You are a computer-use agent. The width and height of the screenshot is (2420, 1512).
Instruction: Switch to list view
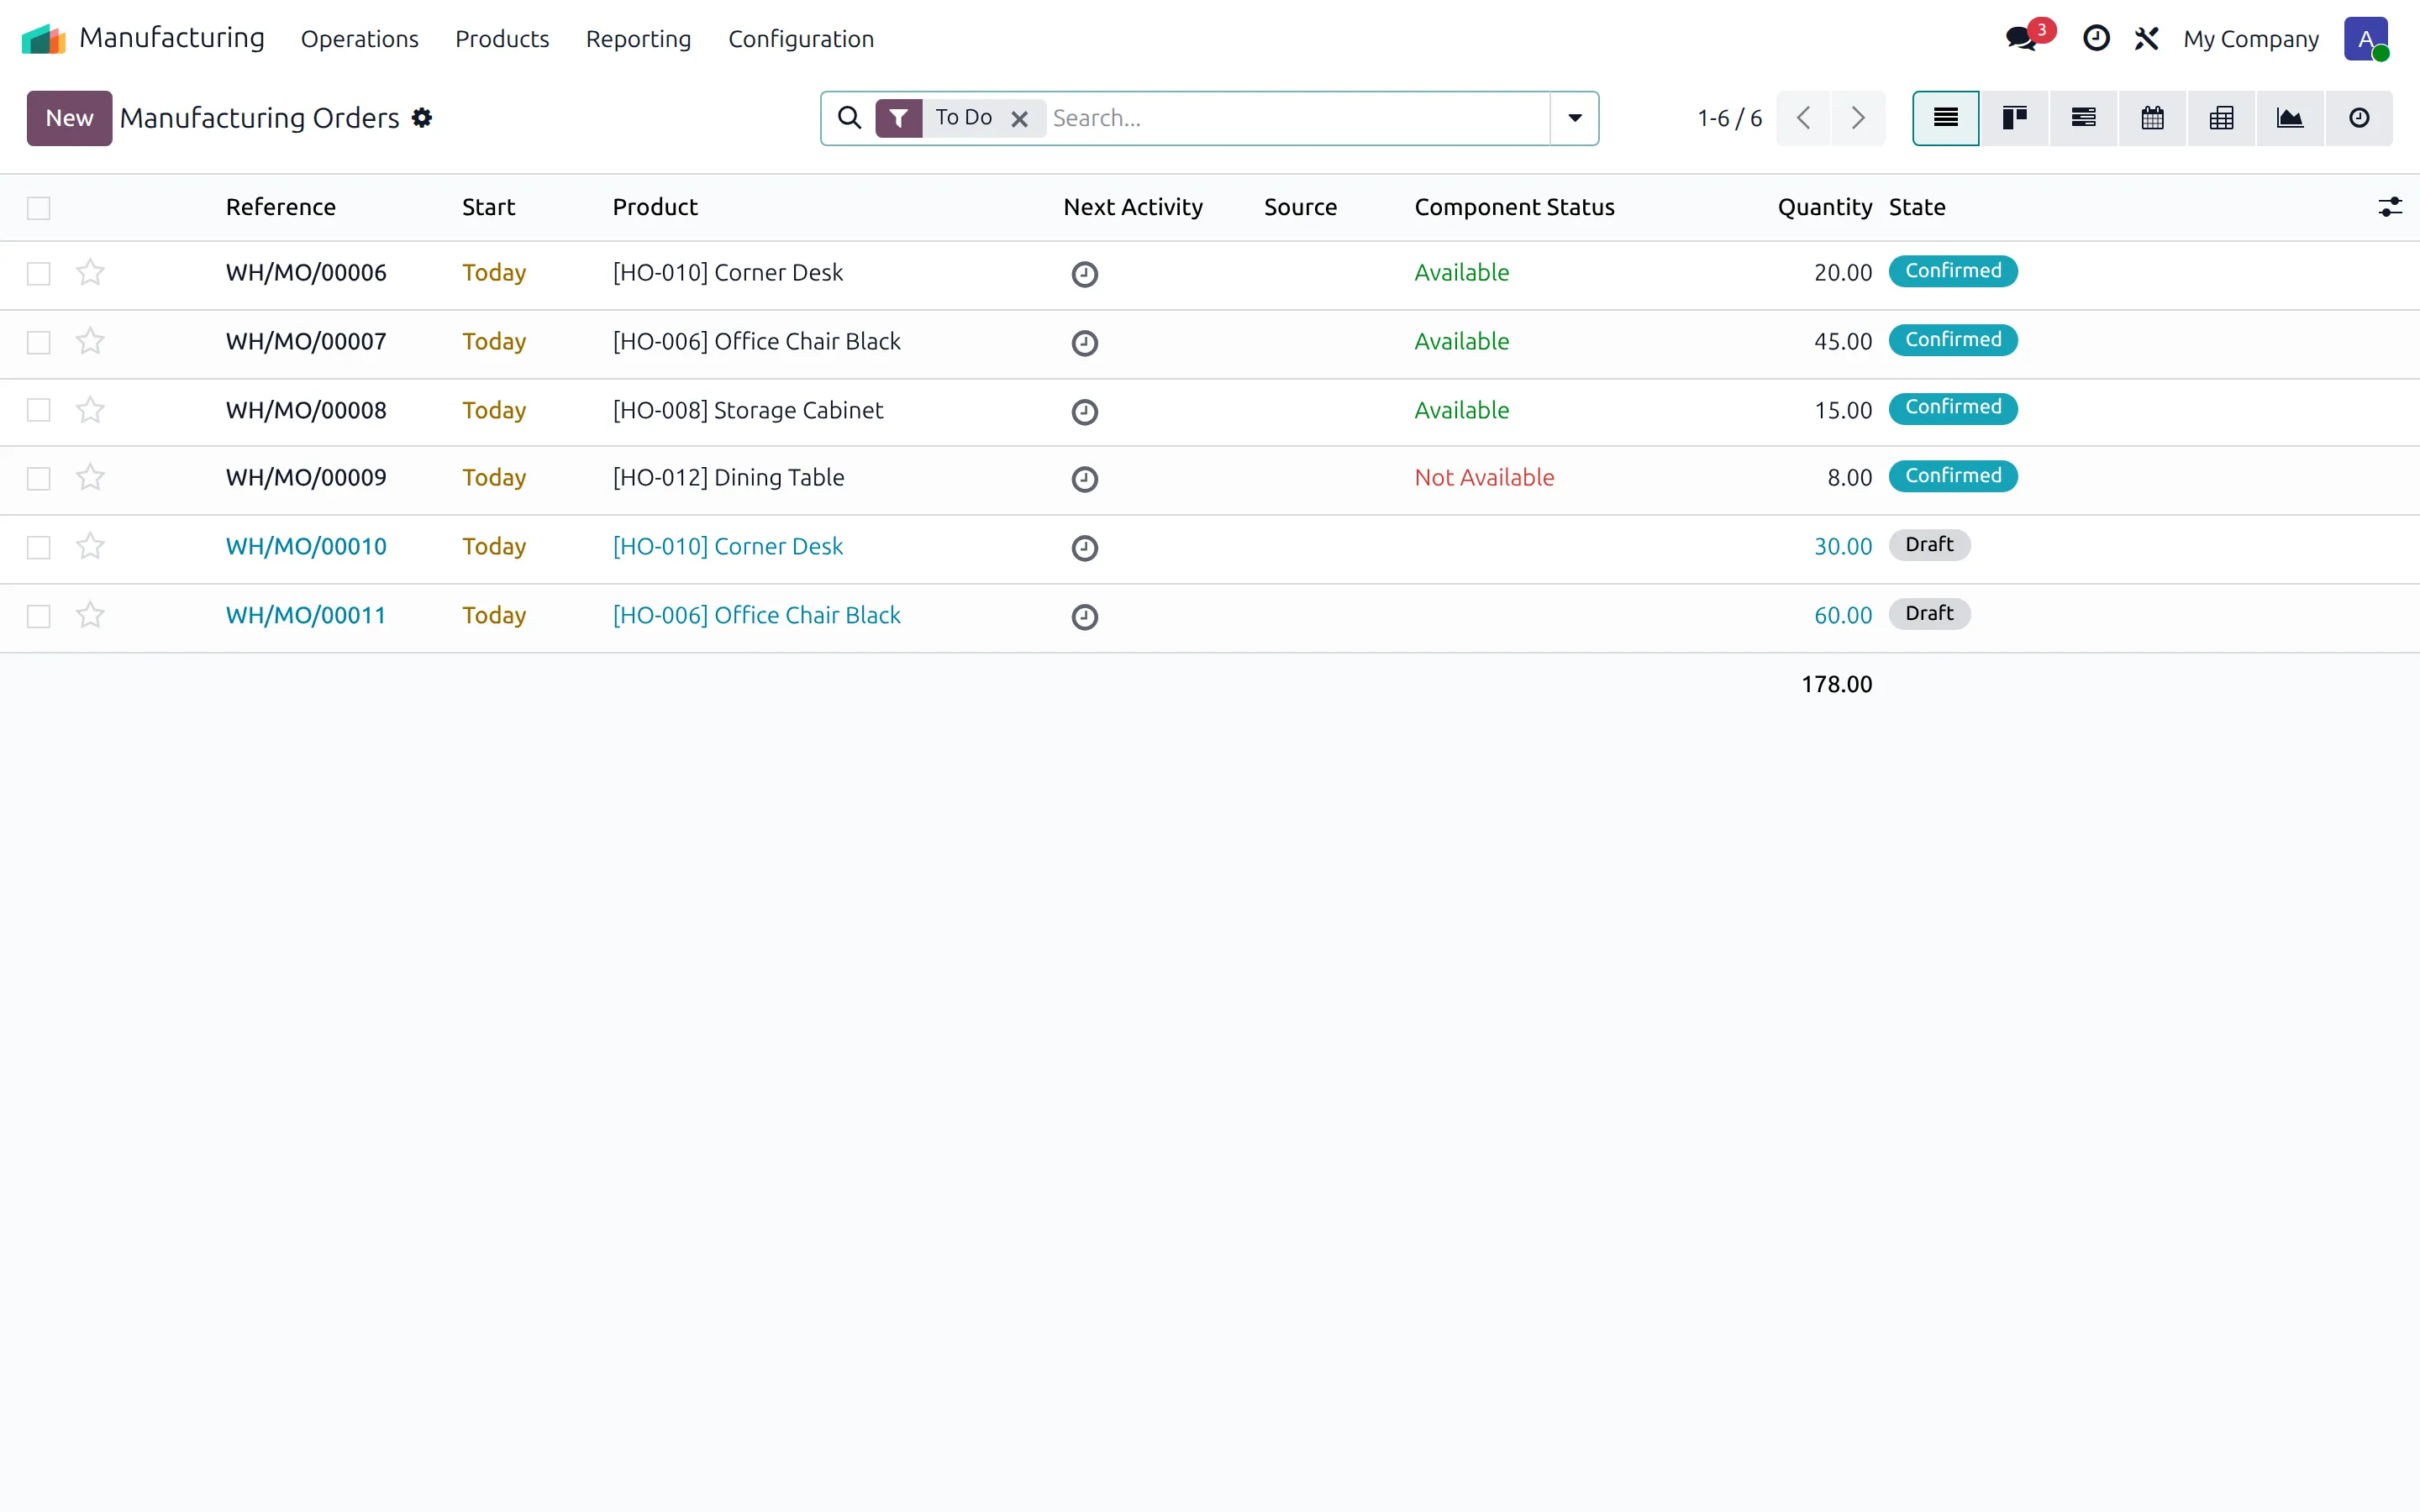click(x=1945, y=118)
